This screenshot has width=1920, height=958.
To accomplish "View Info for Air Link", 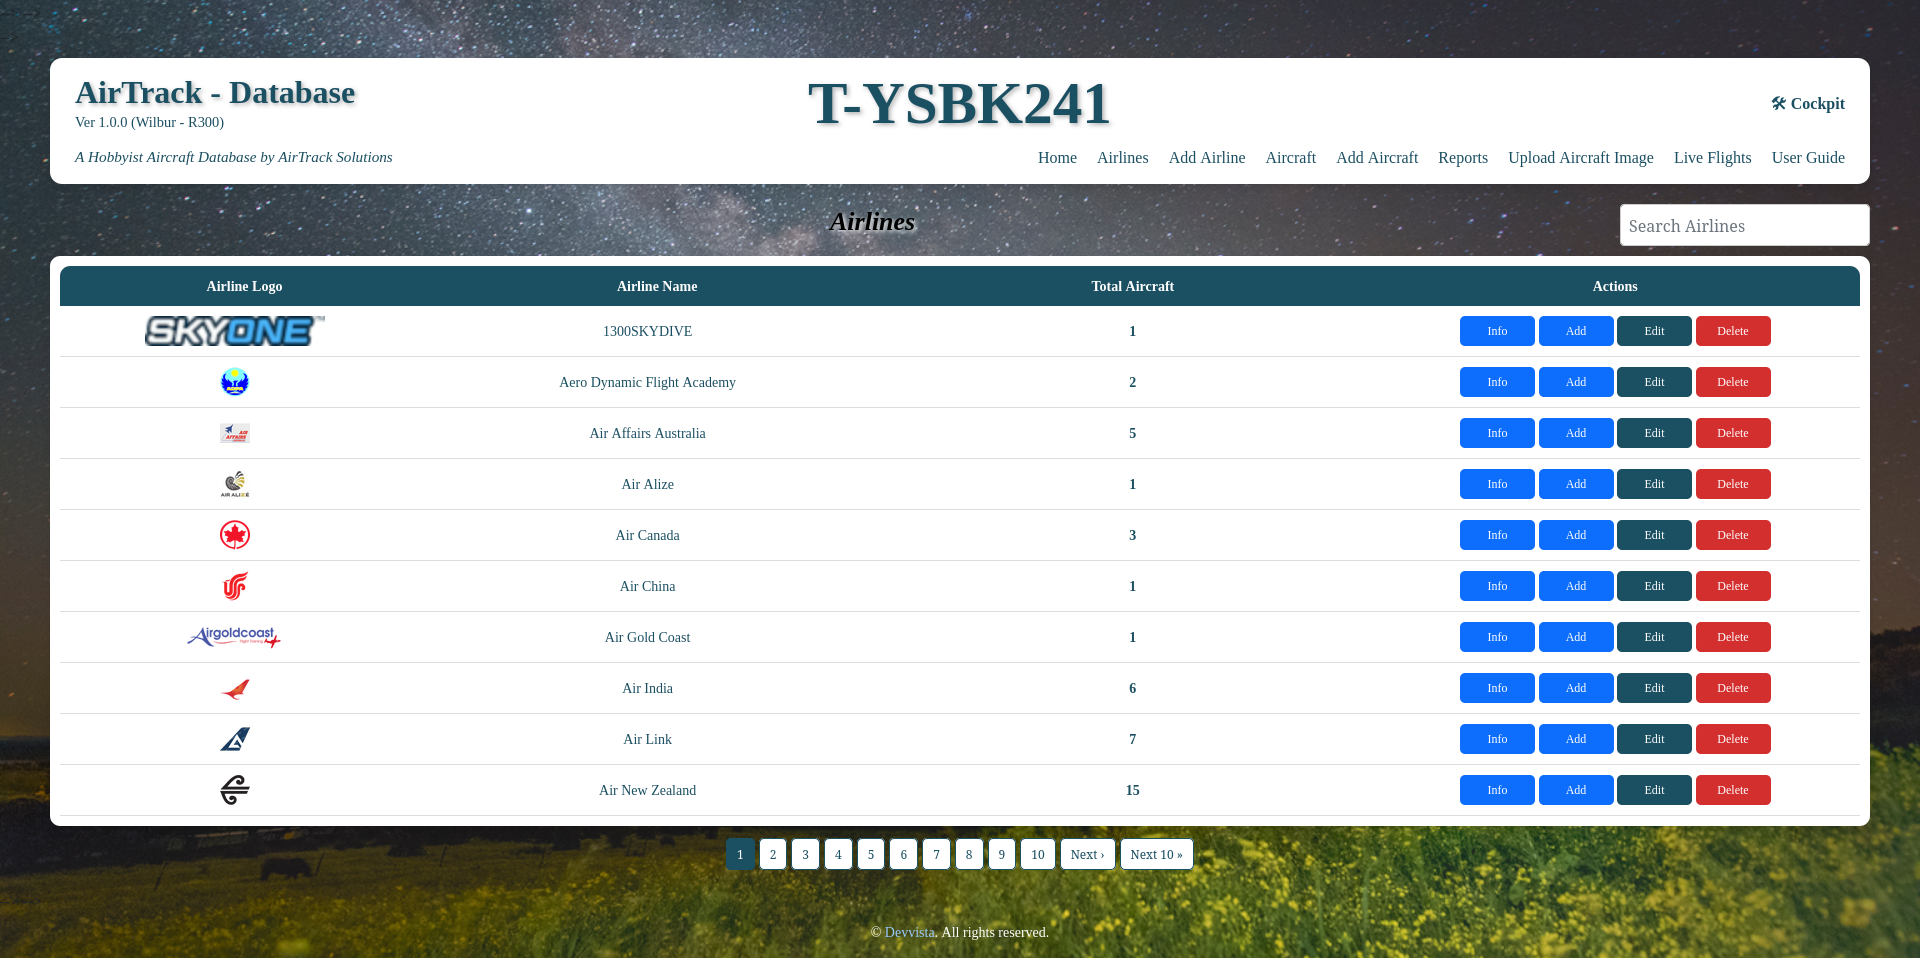I will (x=1497, y=739).
